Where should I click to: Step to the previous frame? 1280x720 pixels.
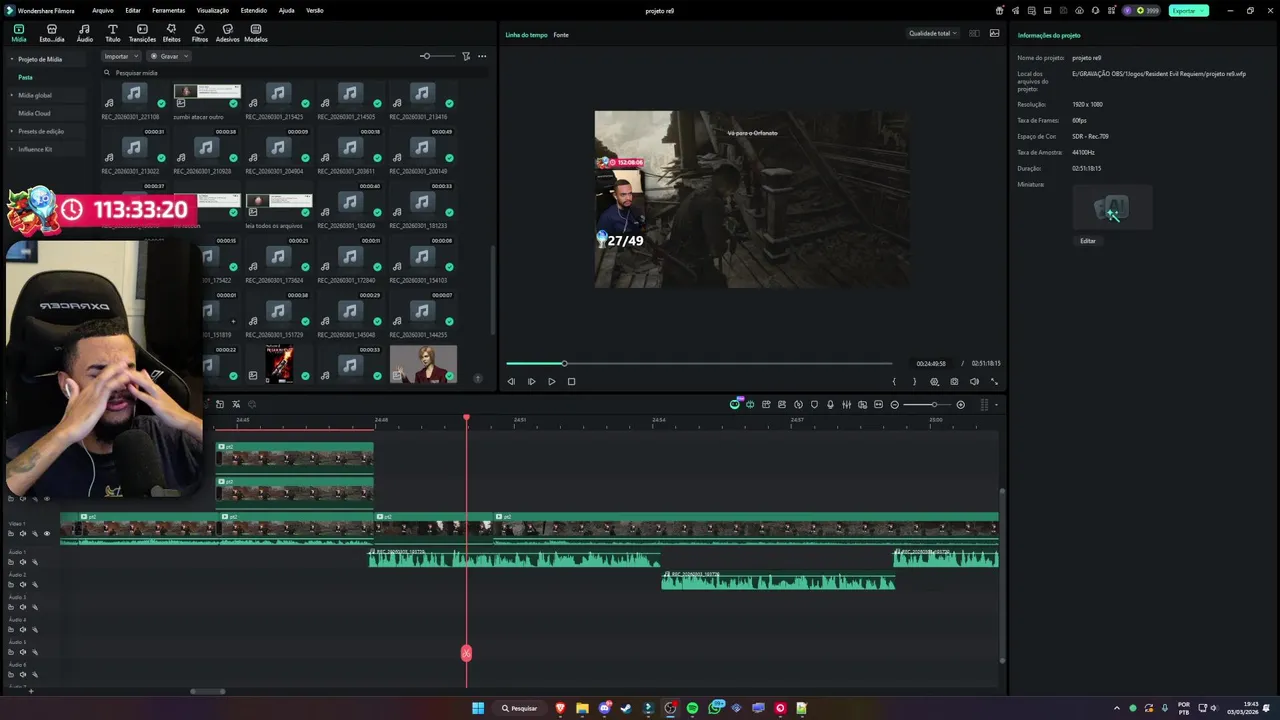point(511,381)
